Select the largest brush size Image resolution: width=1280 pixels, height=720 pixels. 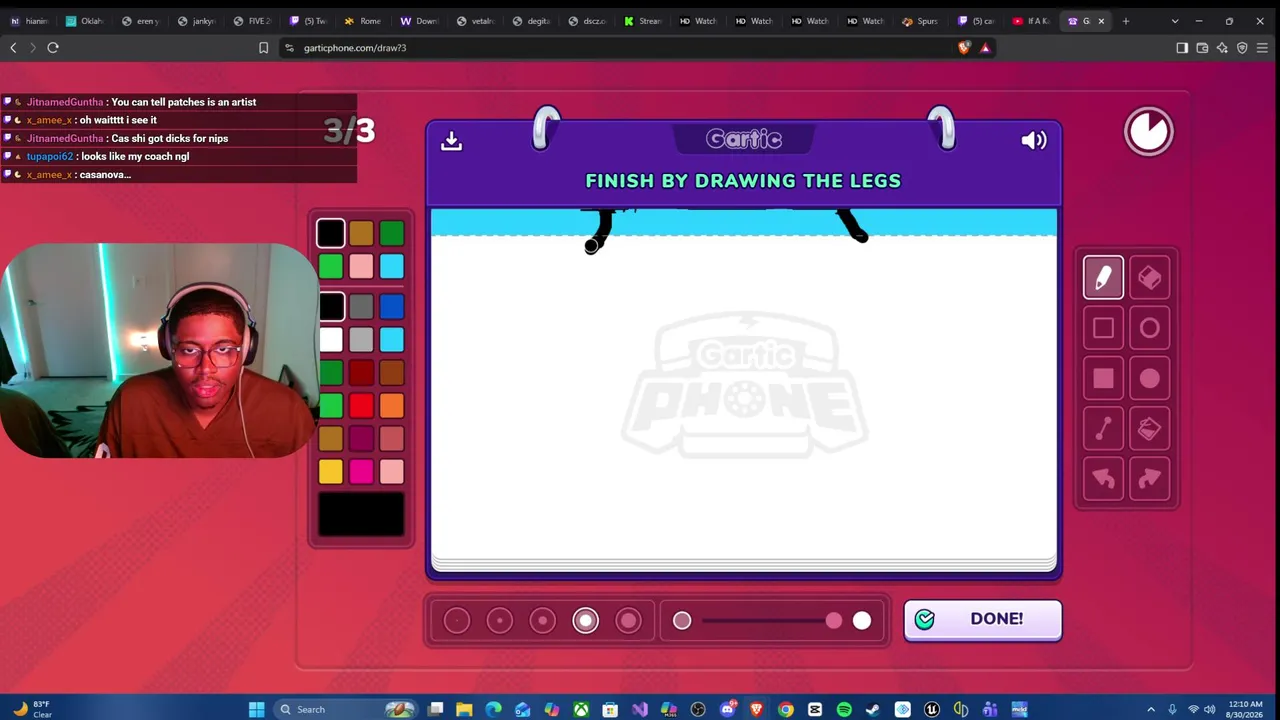(628, 621)
